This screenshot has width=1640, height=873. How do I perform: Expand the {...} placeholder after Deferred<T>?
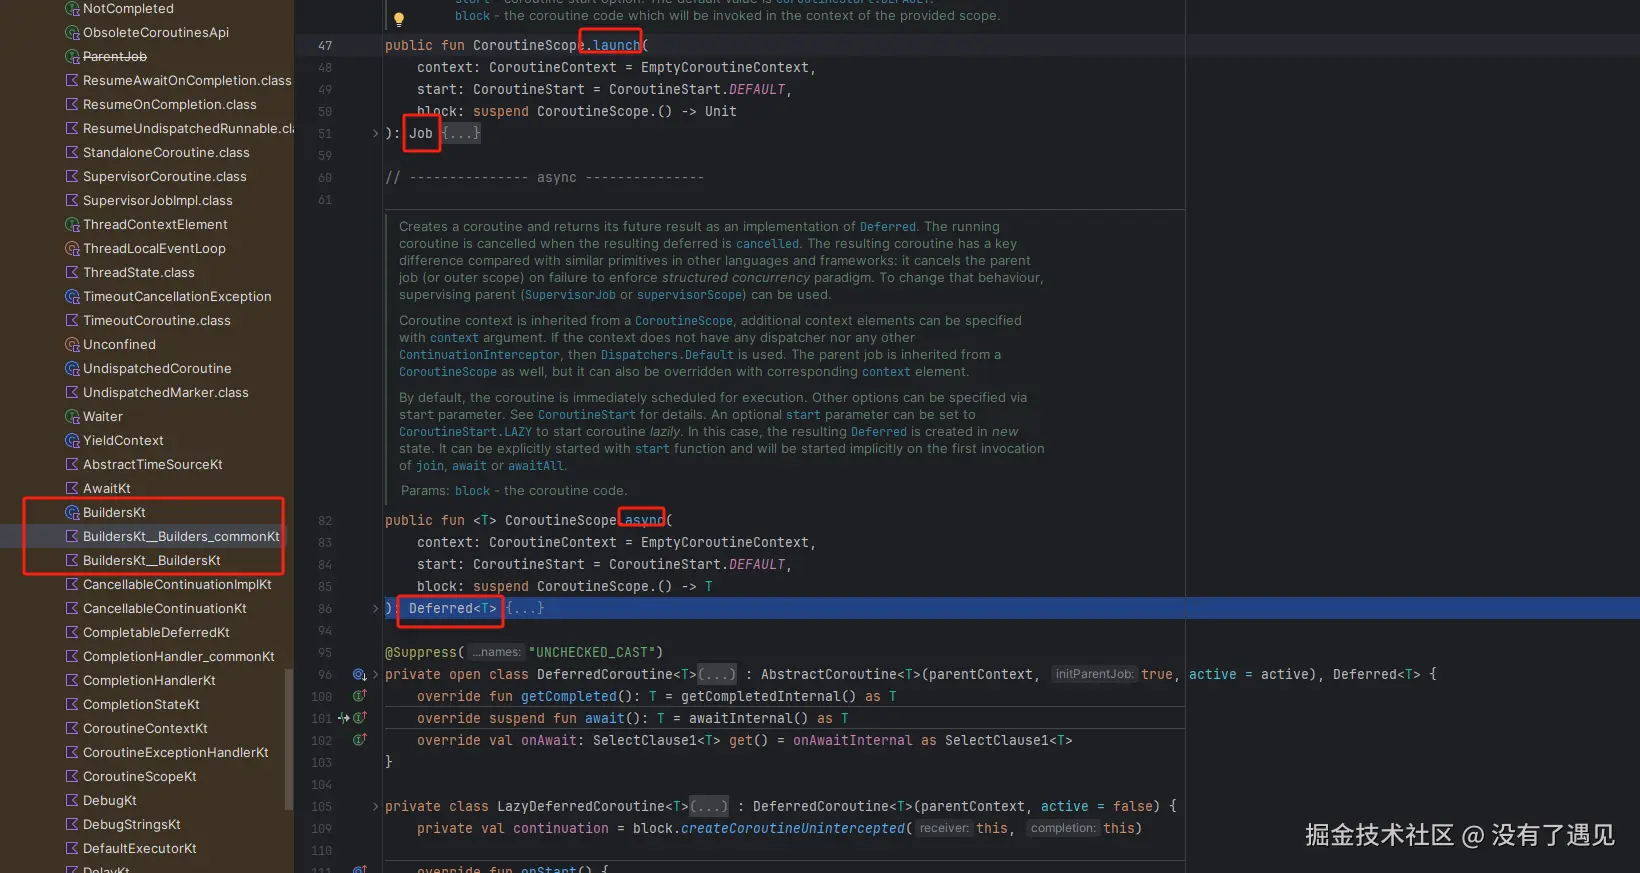(x=525, y=608)
